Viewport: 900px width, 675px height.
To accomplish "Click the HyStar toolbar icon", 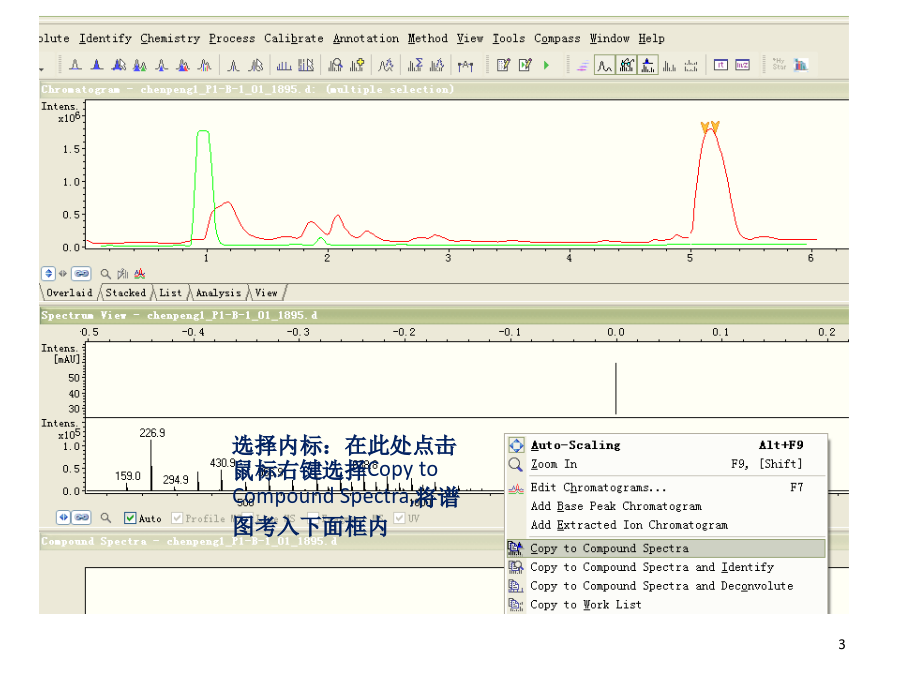I will (x=779, y=64).
